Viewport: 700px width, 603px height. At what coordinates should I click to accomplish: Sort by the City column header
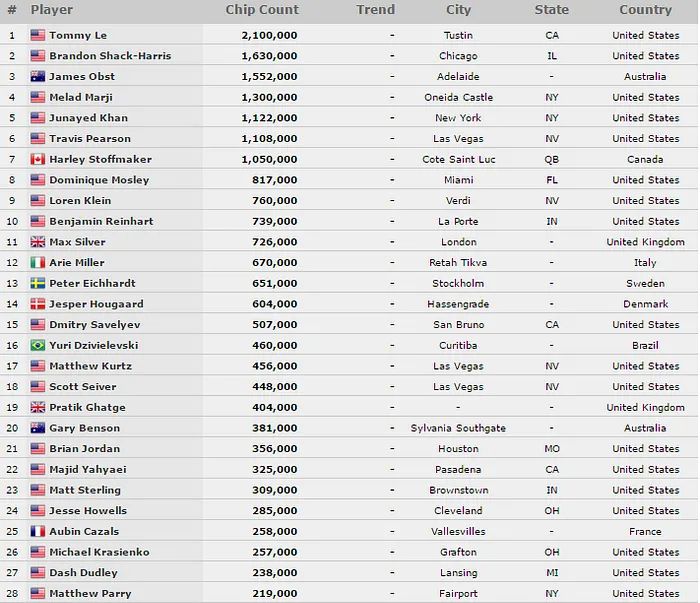458,10
